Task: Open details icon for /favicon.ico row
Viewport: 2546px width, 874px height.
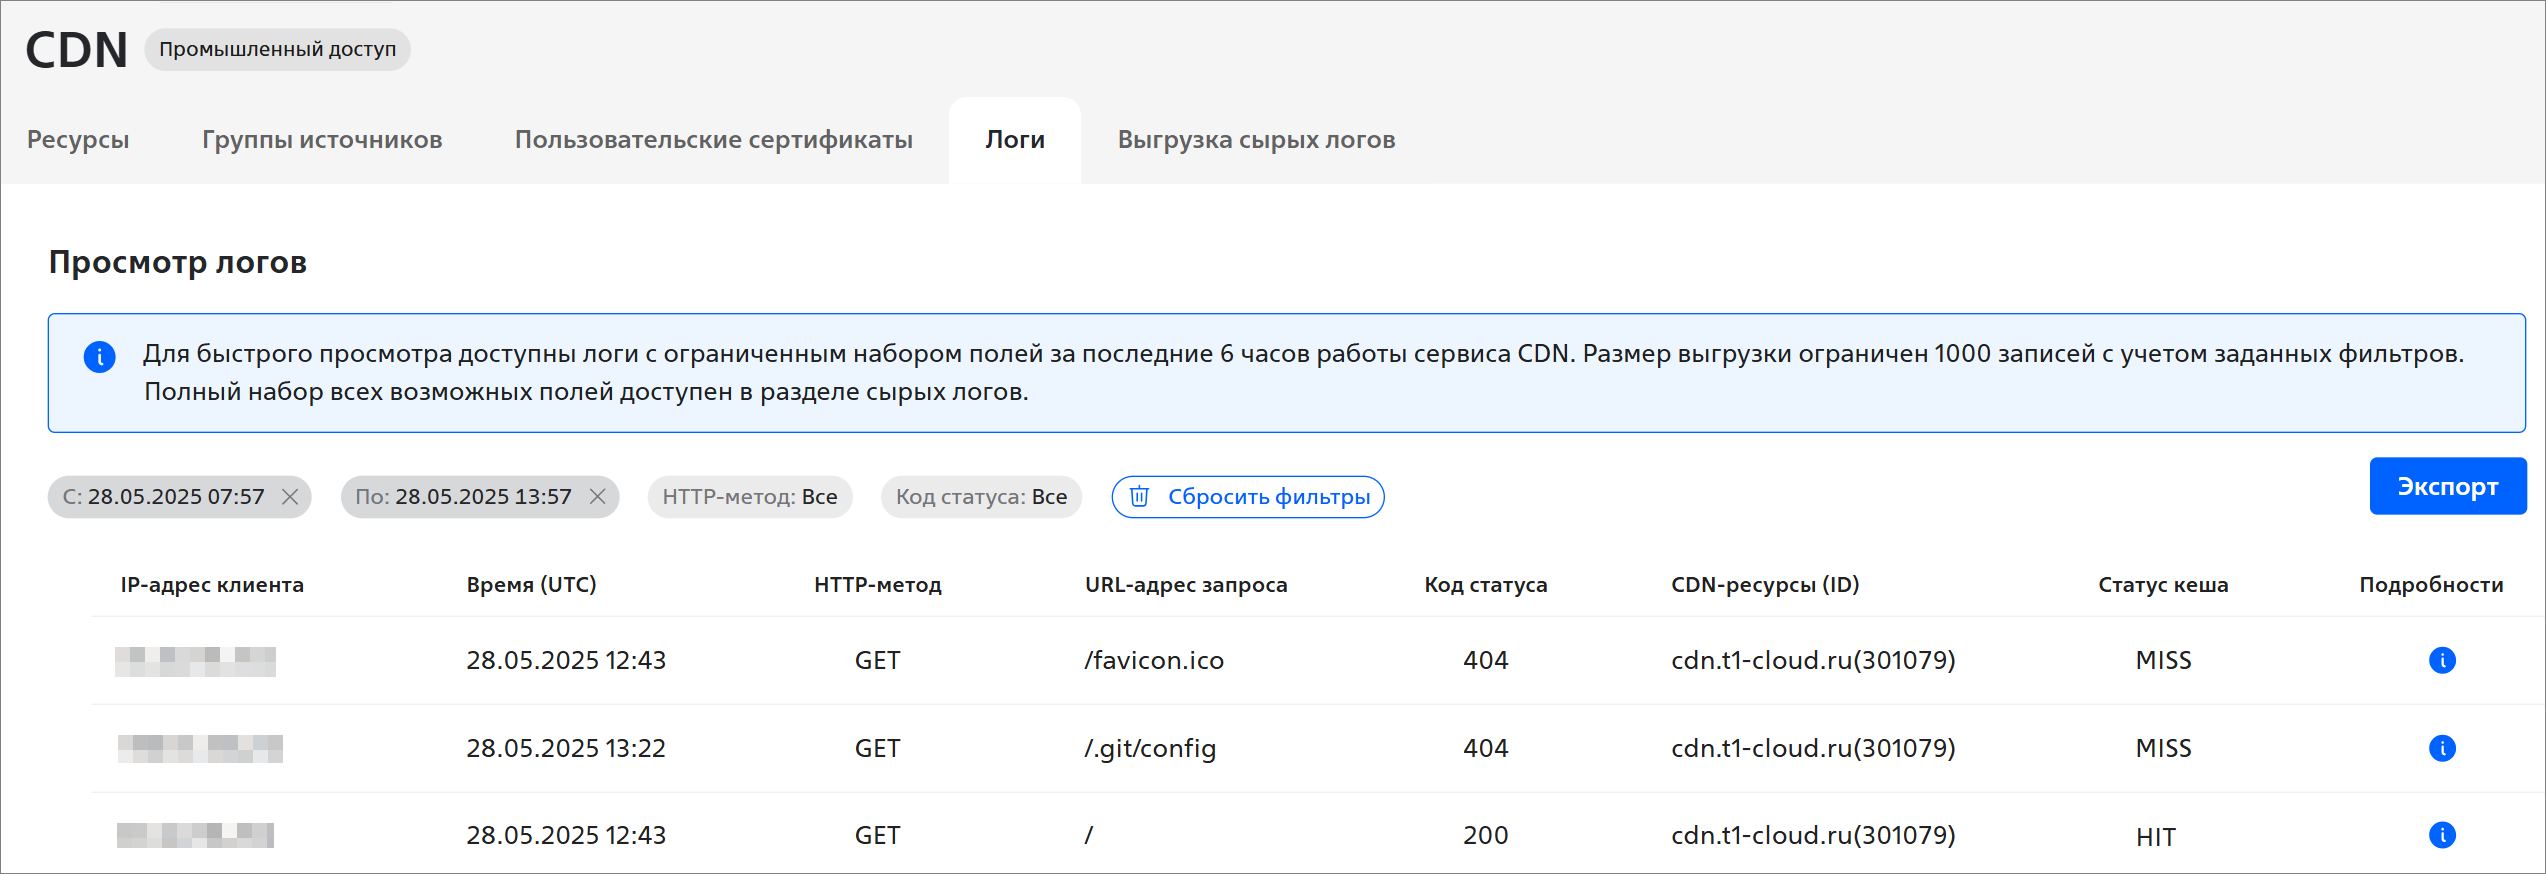Action: point(2442,660)
